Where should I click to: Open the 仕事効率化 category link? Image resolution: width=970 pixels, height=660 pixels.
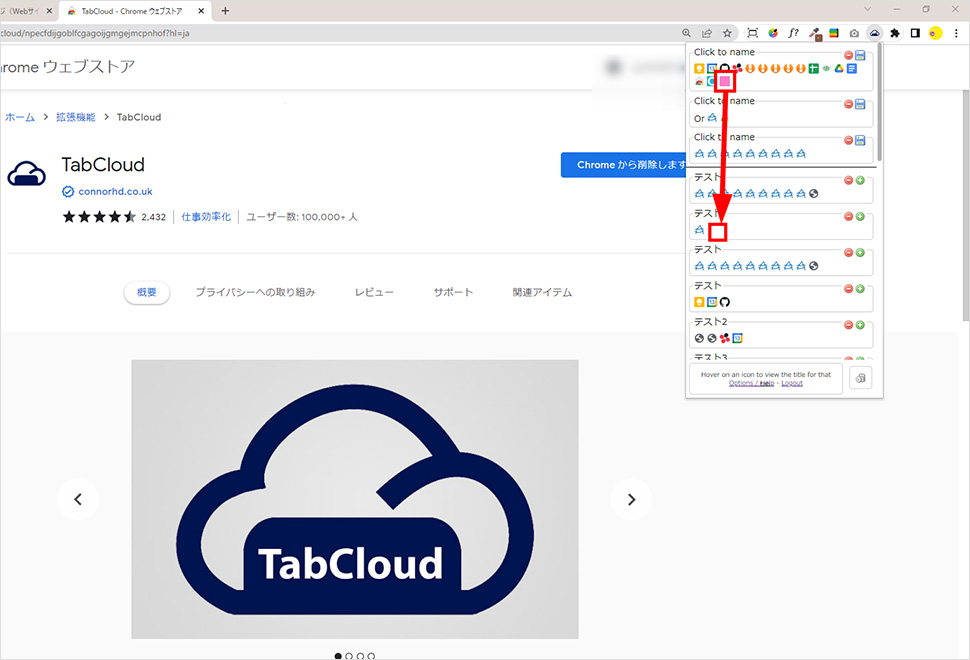(206, 217)
